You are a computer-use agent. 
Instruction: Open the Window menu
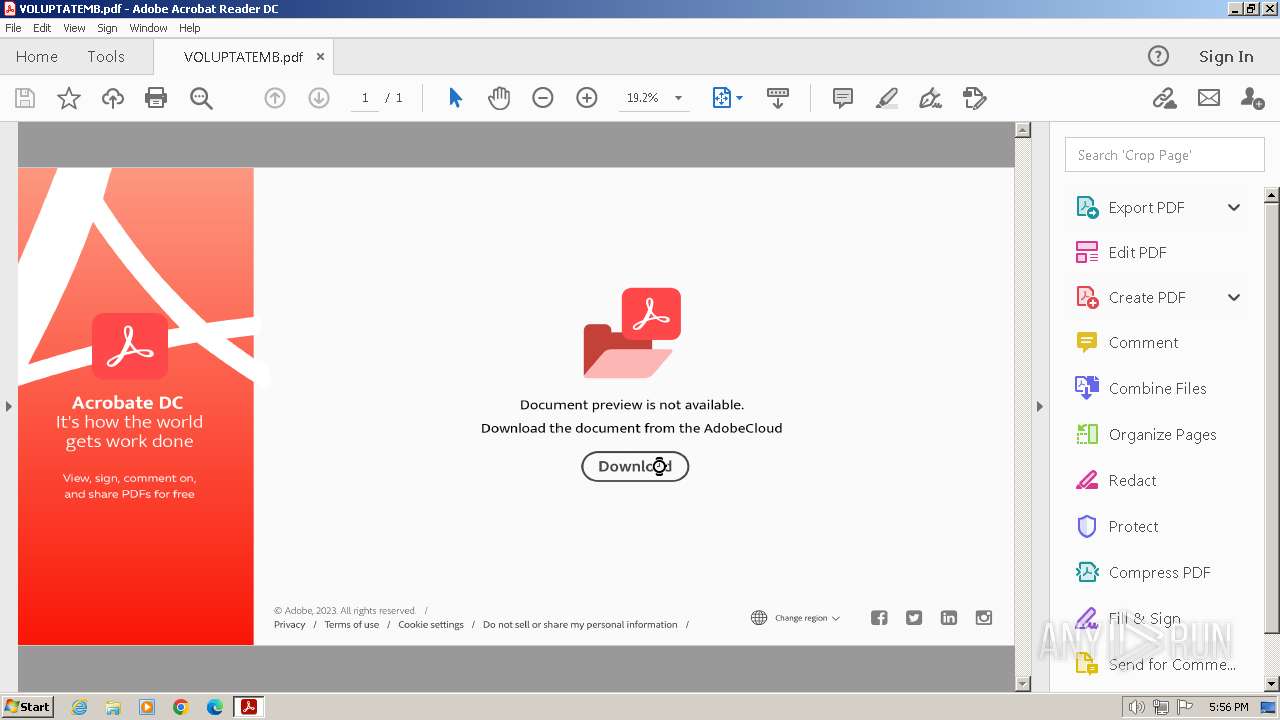click(148, 28)
